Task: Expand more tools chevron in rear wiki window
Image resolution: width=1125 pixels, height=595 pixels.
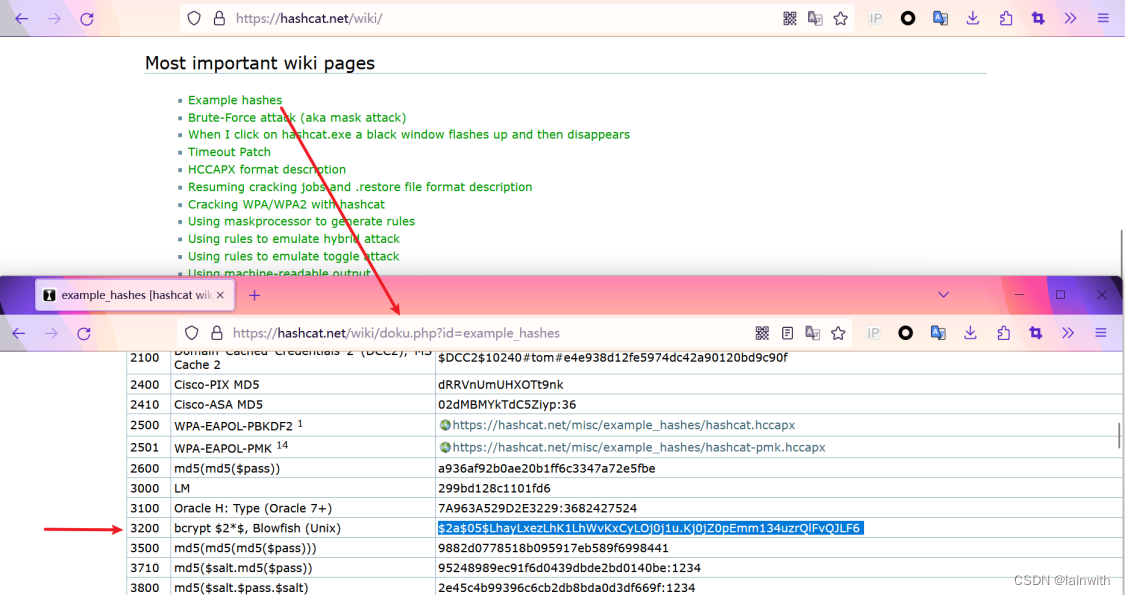Action: [x=1070, y=19]
